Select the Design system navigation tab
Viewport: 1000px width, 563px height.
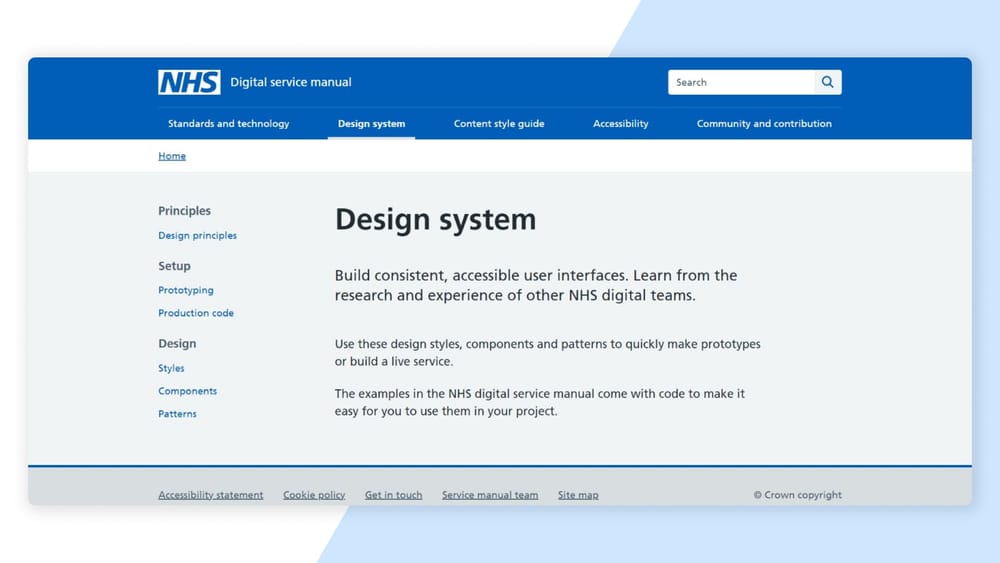[x=371, y=124]
